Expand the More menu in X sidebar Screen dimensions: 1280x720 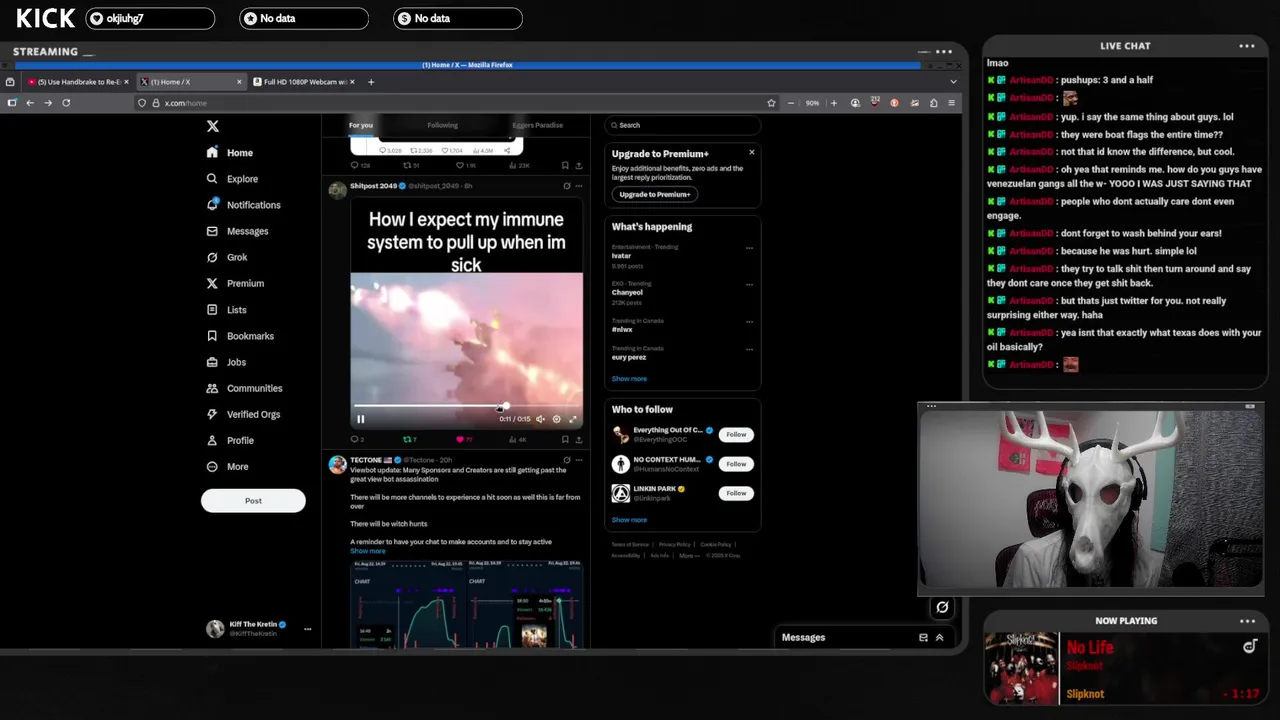click(x=228, y=467)
